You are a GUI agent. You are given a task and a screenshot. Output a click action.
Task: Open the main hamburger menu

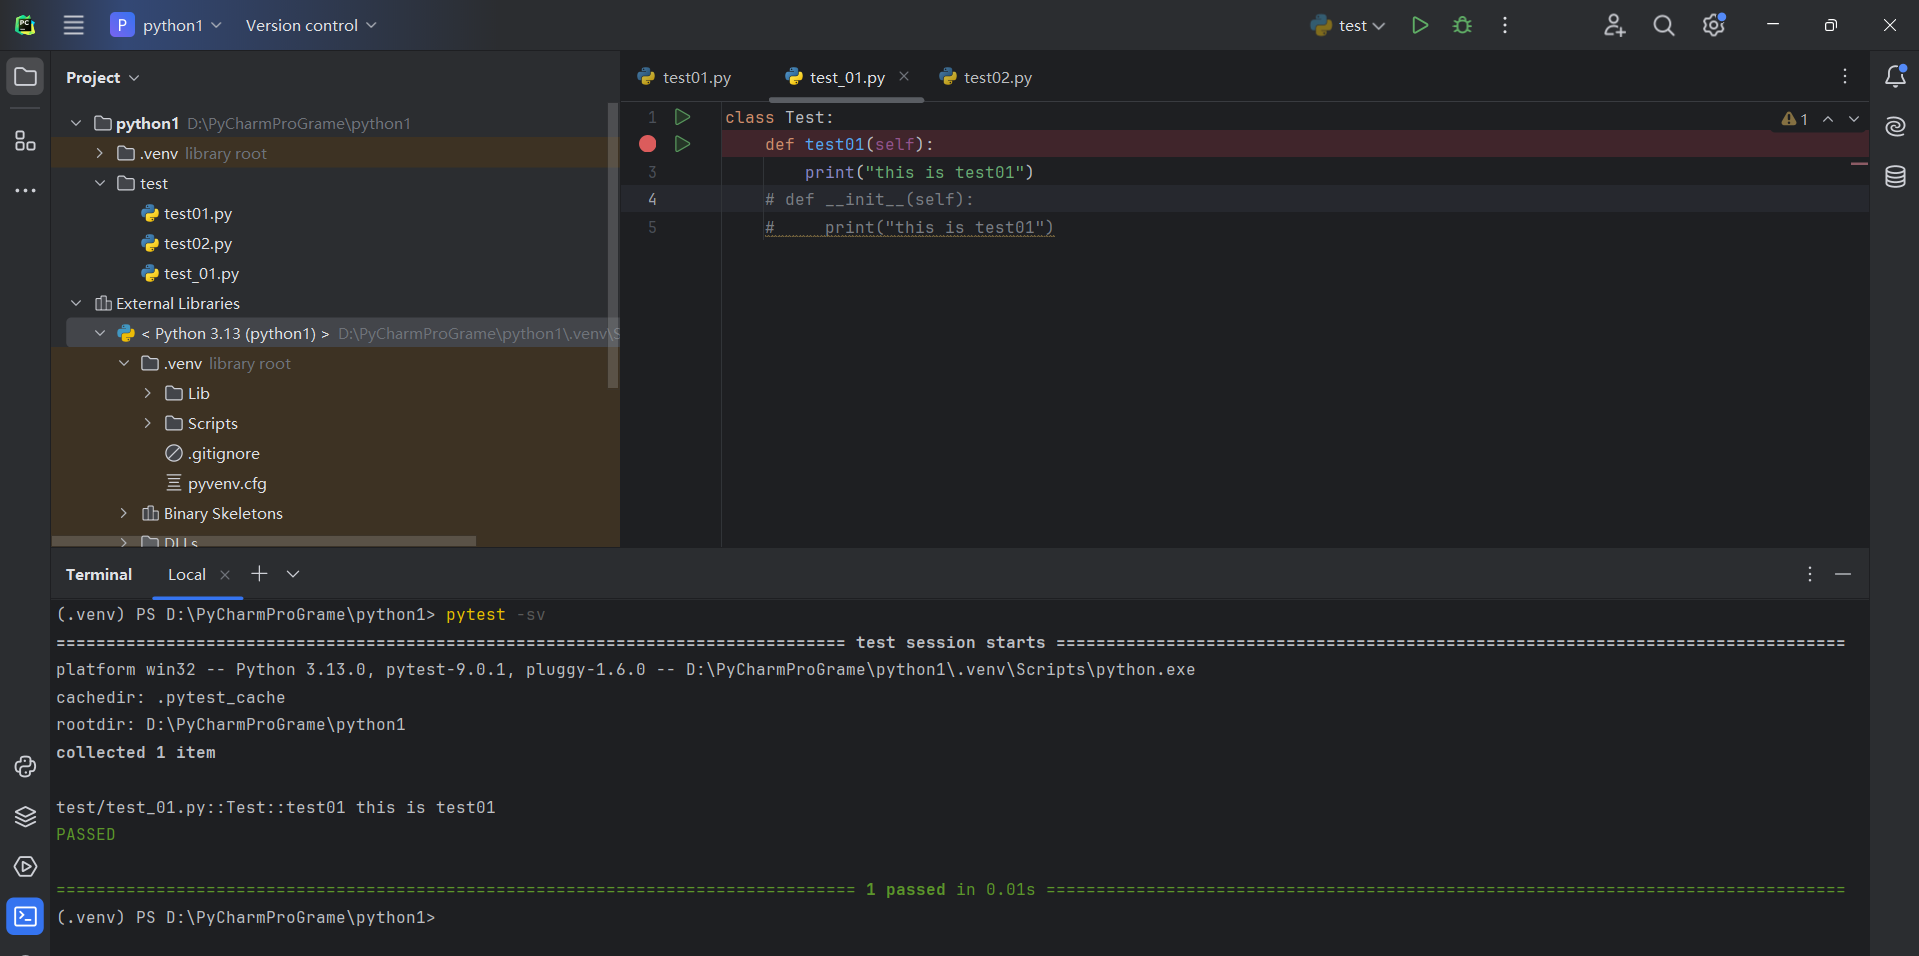(x=73, y=25)
